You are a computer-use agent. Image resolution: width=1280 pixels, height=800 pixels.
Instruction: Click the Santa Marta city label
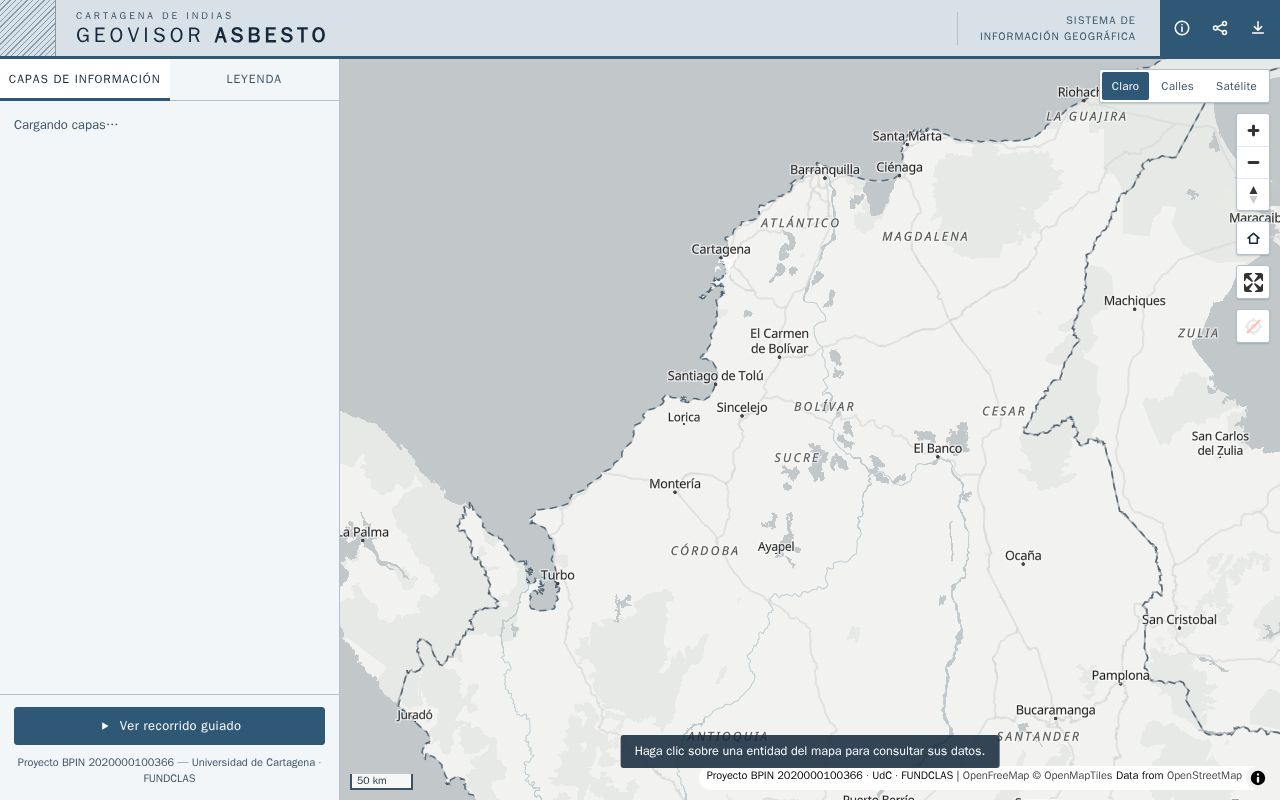(x=907, y=136)
